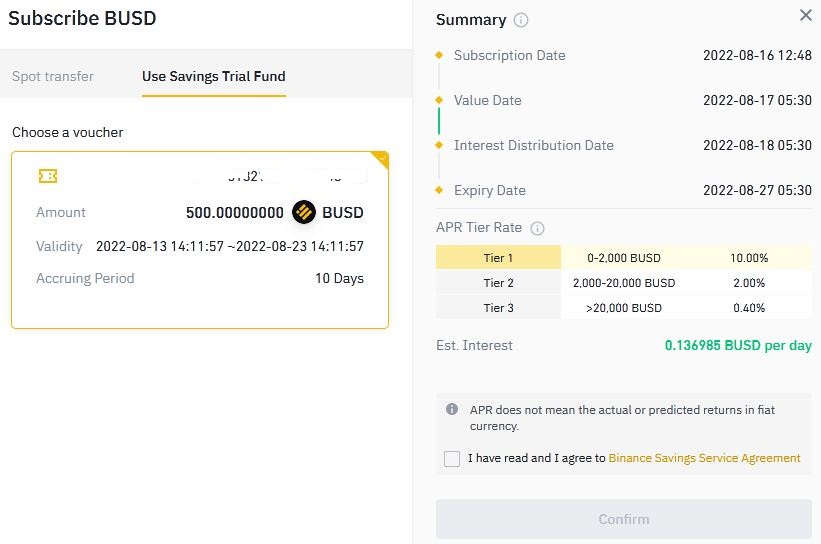Click the Subscription Date timeline marker
821x544 pixels.
tap(439, 55)
